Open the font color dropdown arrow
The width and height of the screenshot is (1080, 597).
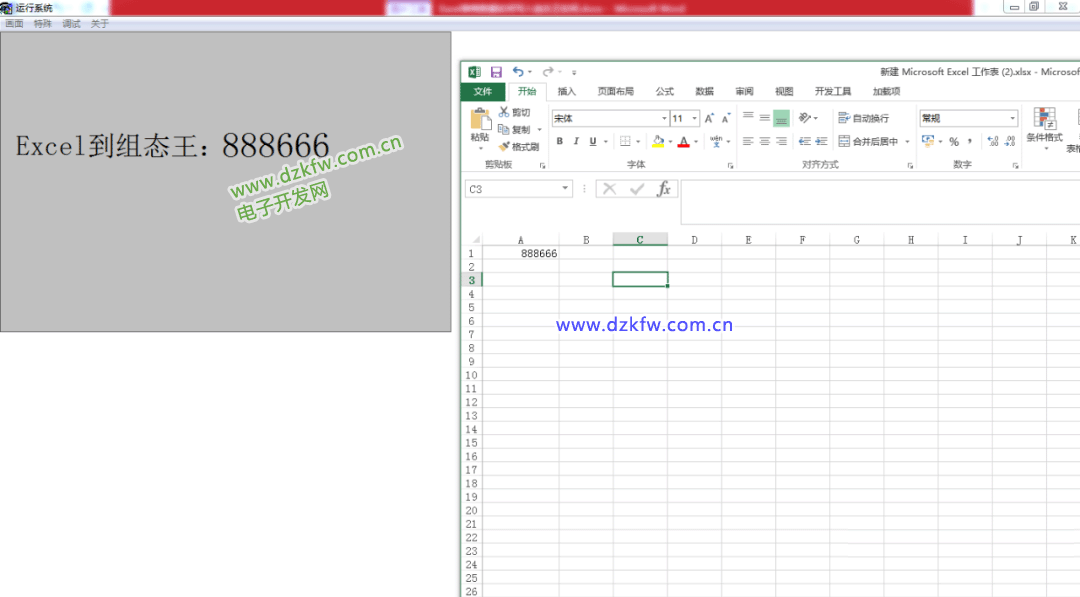tap(697, 142)
